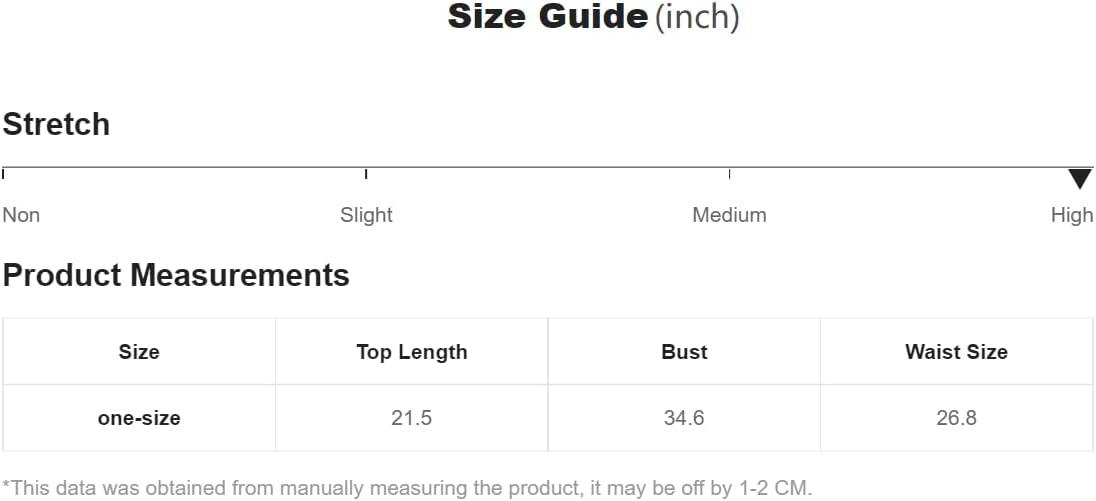Click the Slight stretch label
1096x501 pixels.
(x=366, y=215)
